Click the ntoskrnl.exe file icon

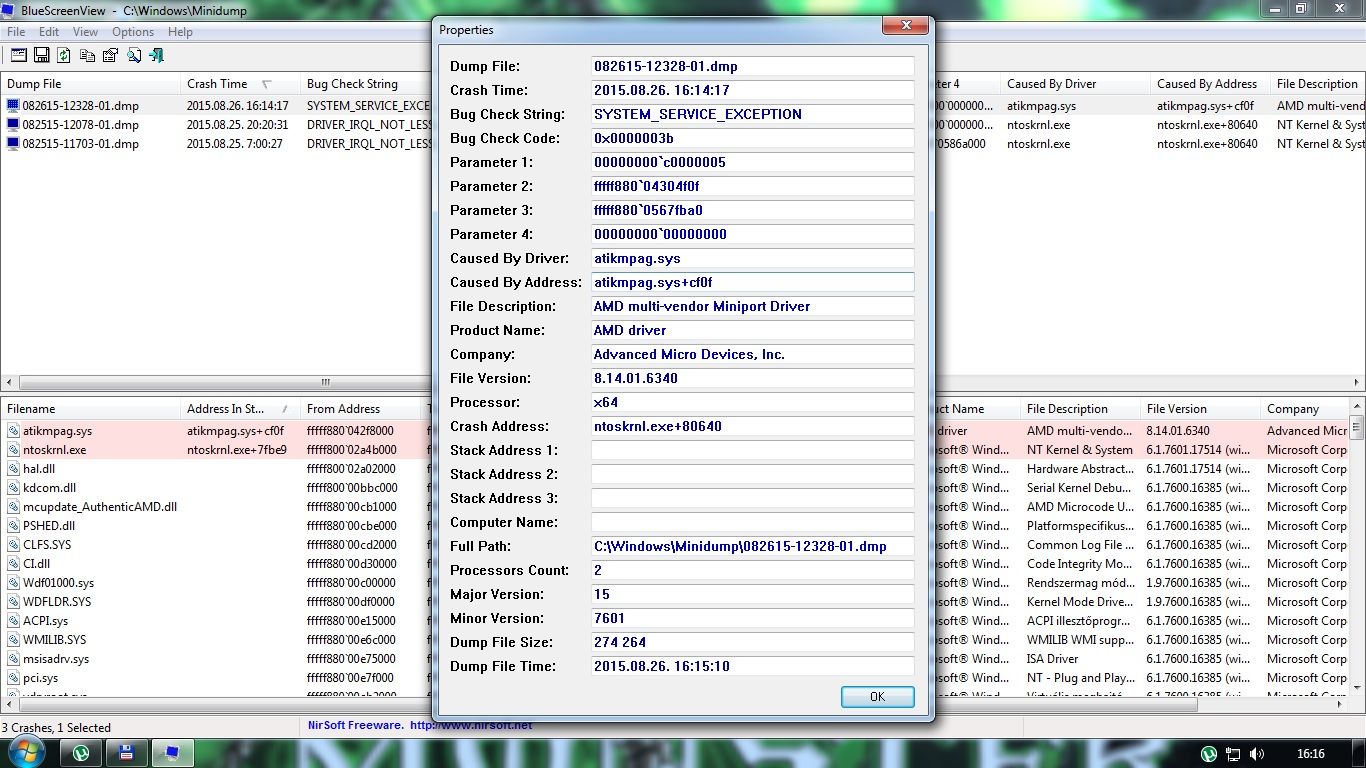pos(13,450)
